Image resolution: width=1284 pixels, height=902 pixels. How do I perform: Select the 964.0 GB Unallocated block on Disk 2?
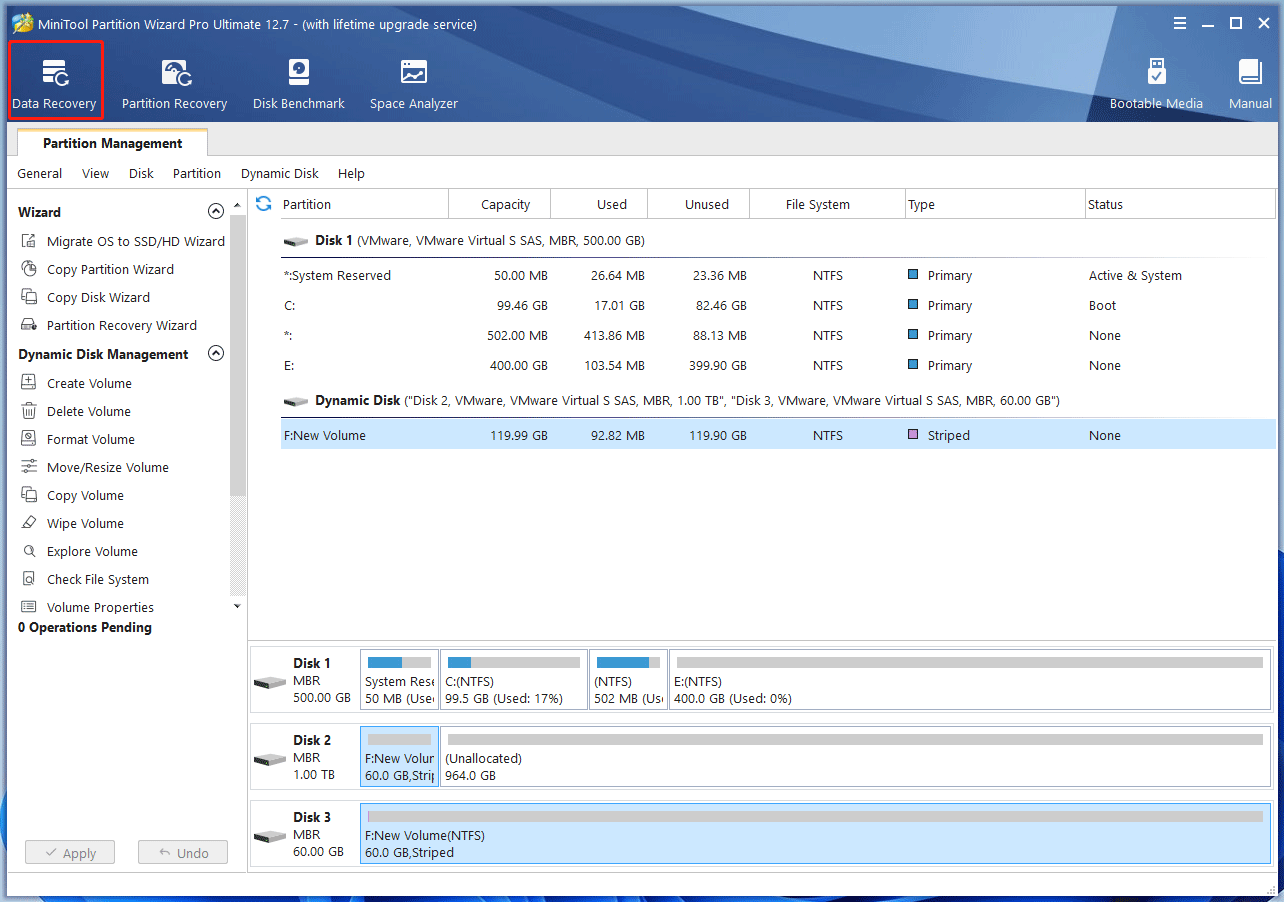pyautogui.click(x=855, y=756)
